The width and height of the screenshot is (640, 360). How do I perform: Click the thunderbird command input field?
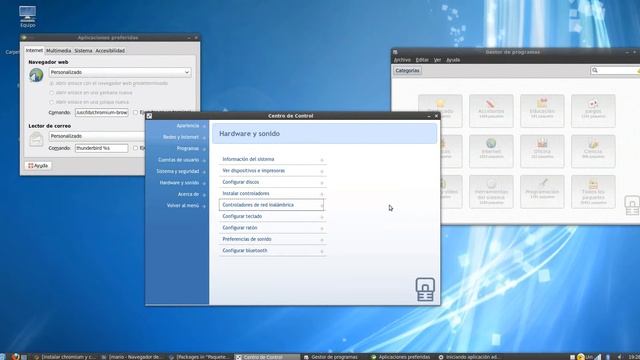(x=102, y=148)
